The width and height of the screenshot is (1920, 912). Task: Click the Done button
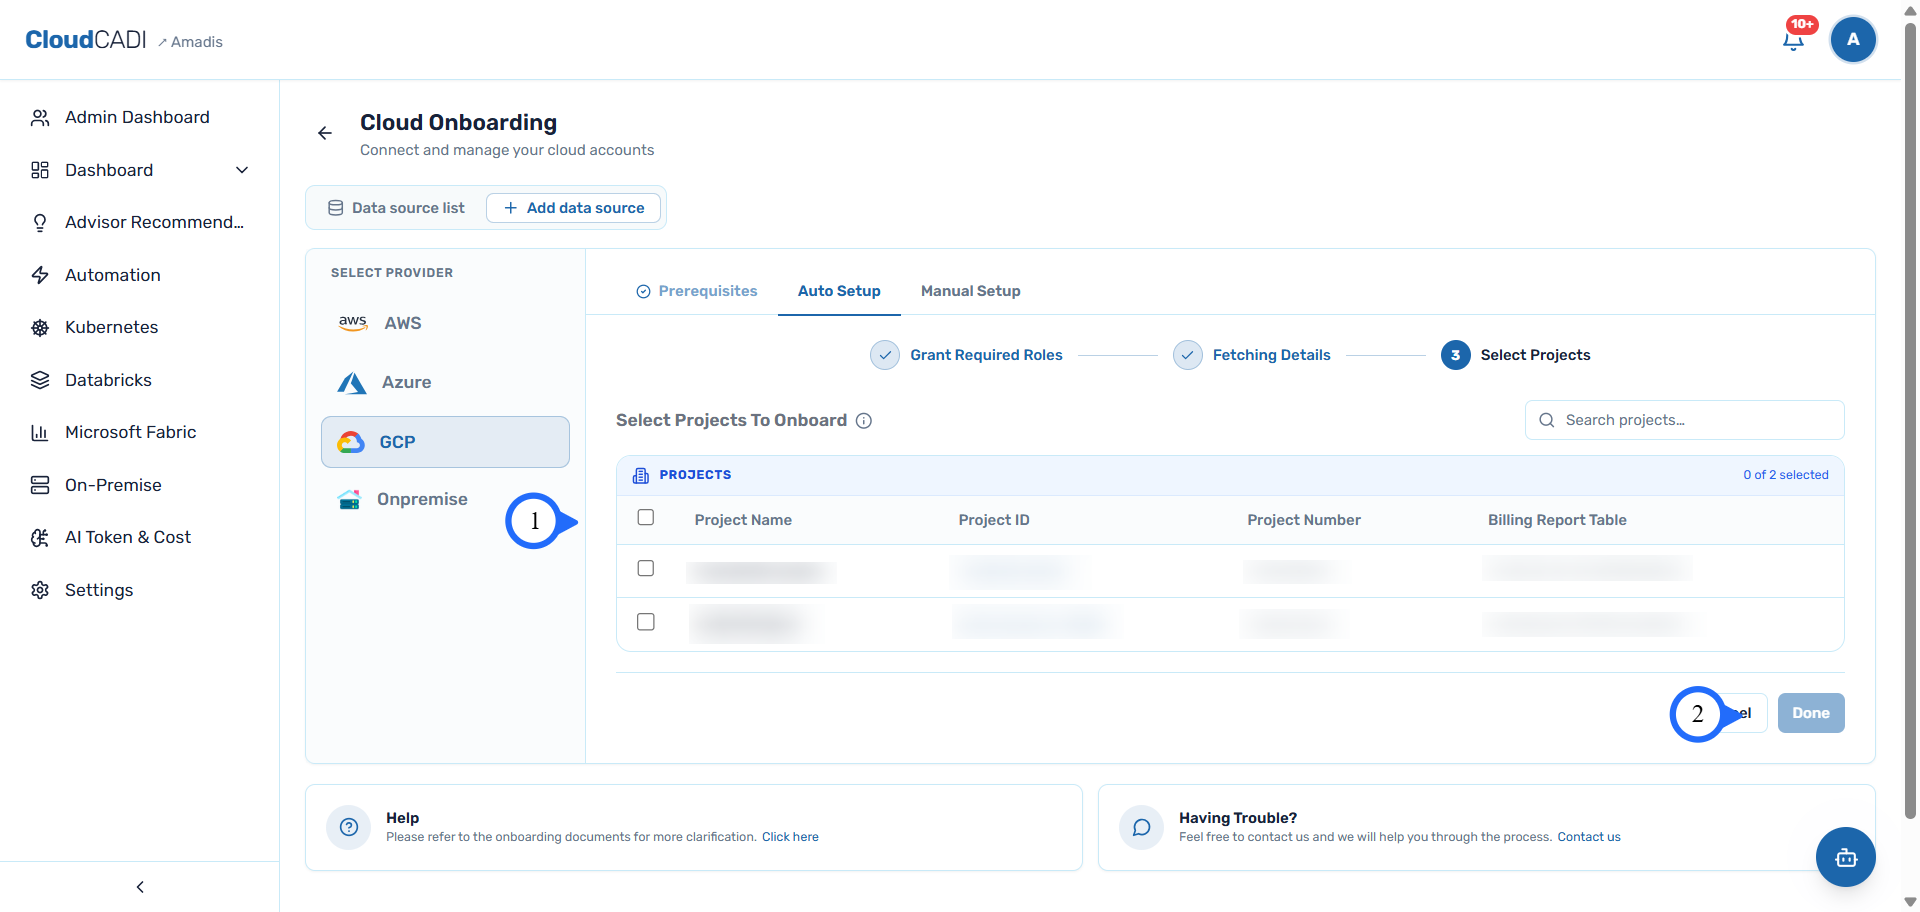(1811, 713)
